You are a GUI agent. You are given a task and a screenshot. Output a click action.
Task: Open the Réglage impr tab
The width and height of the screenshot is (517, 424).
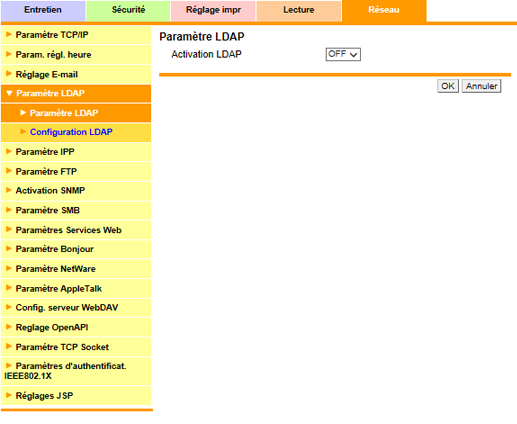coord(213,10)
